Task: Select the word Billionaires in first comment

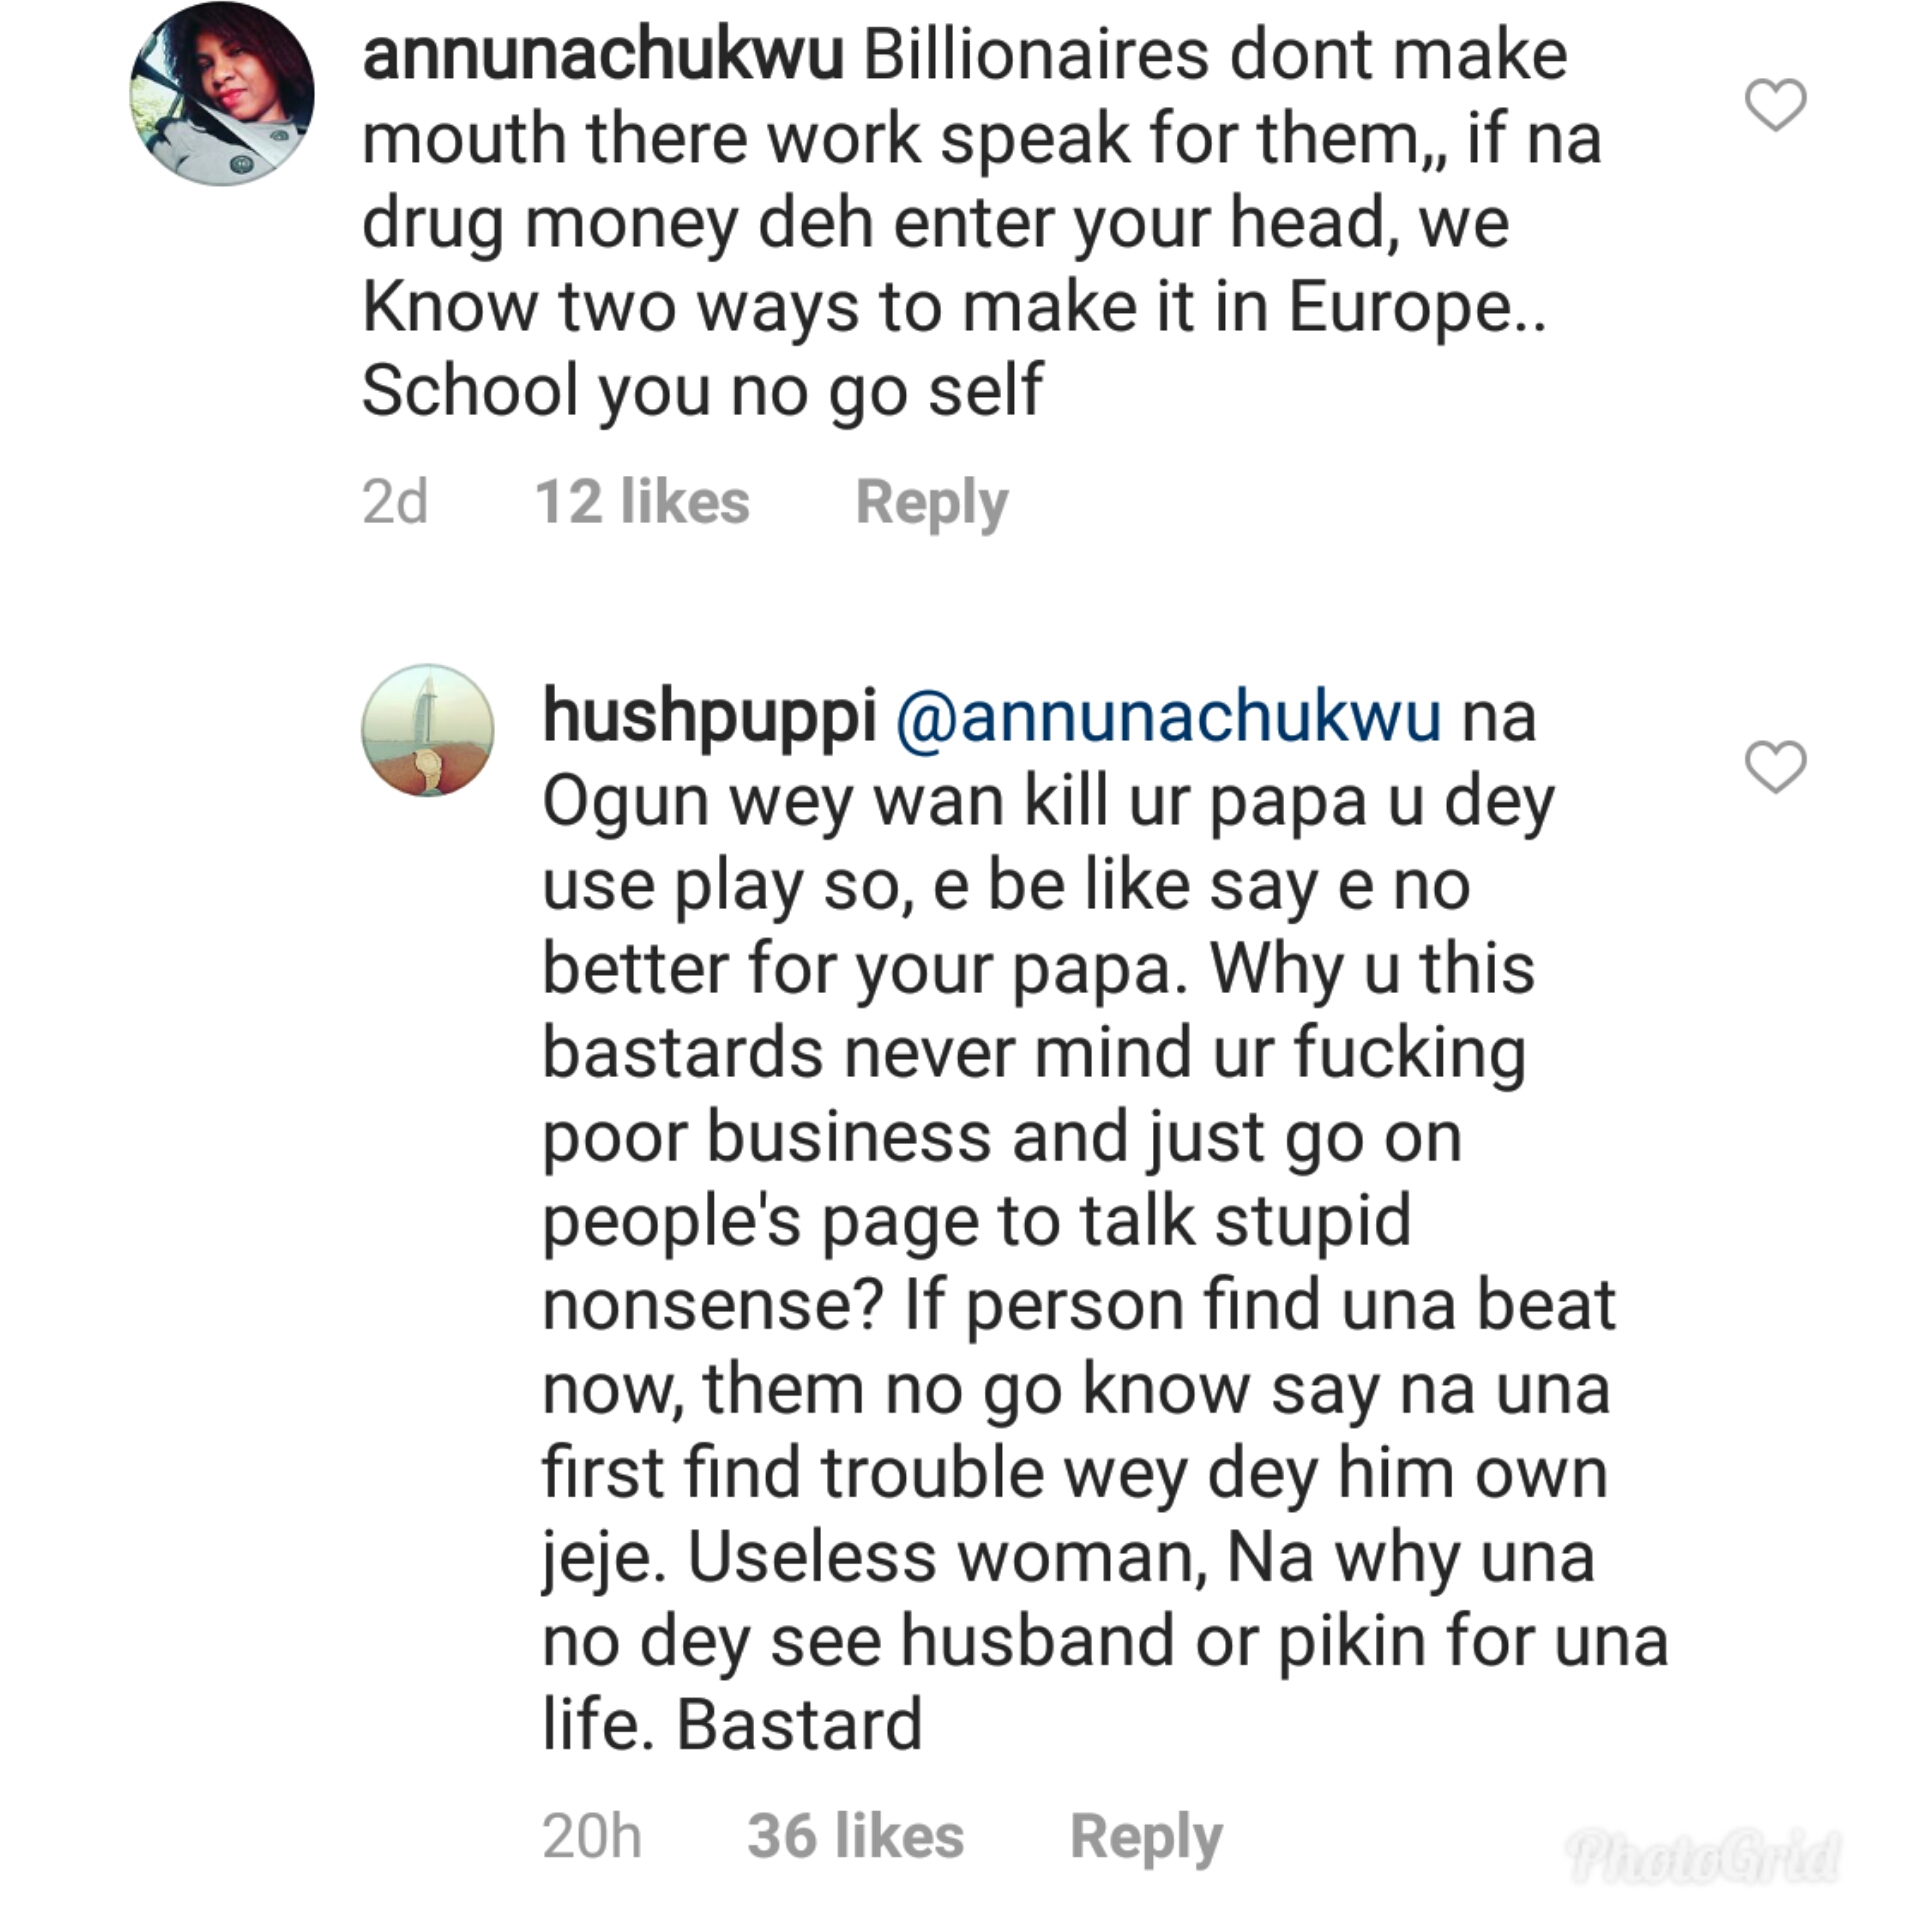Action: click(x=1036, y=55)
